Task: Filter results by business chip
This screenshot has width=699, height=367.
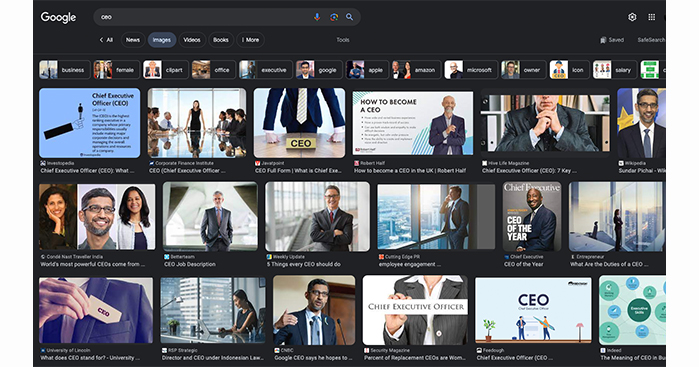Action: 65,70
